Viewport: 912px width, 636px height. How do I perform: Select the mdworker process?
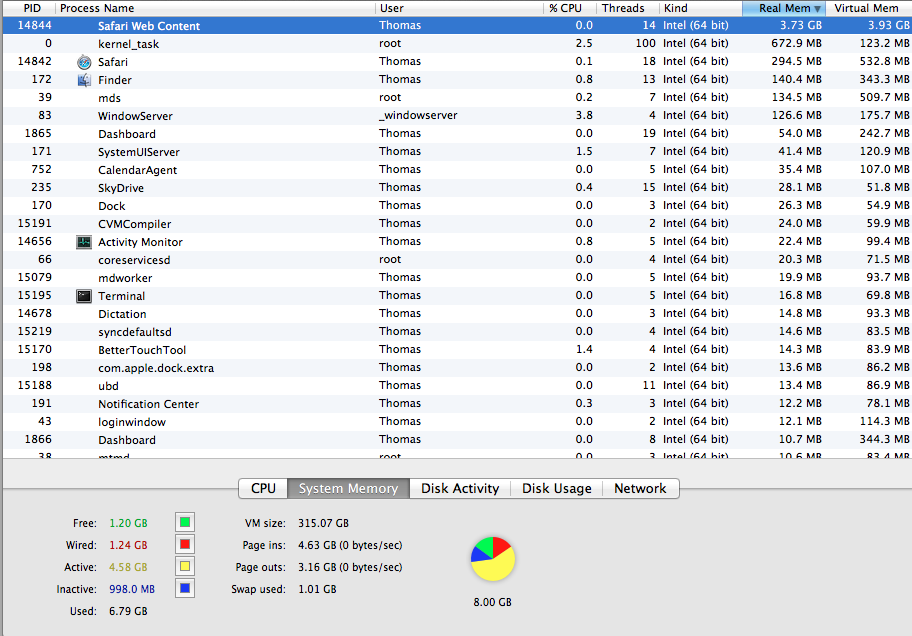pyautogui.click(x=125, y=278)
